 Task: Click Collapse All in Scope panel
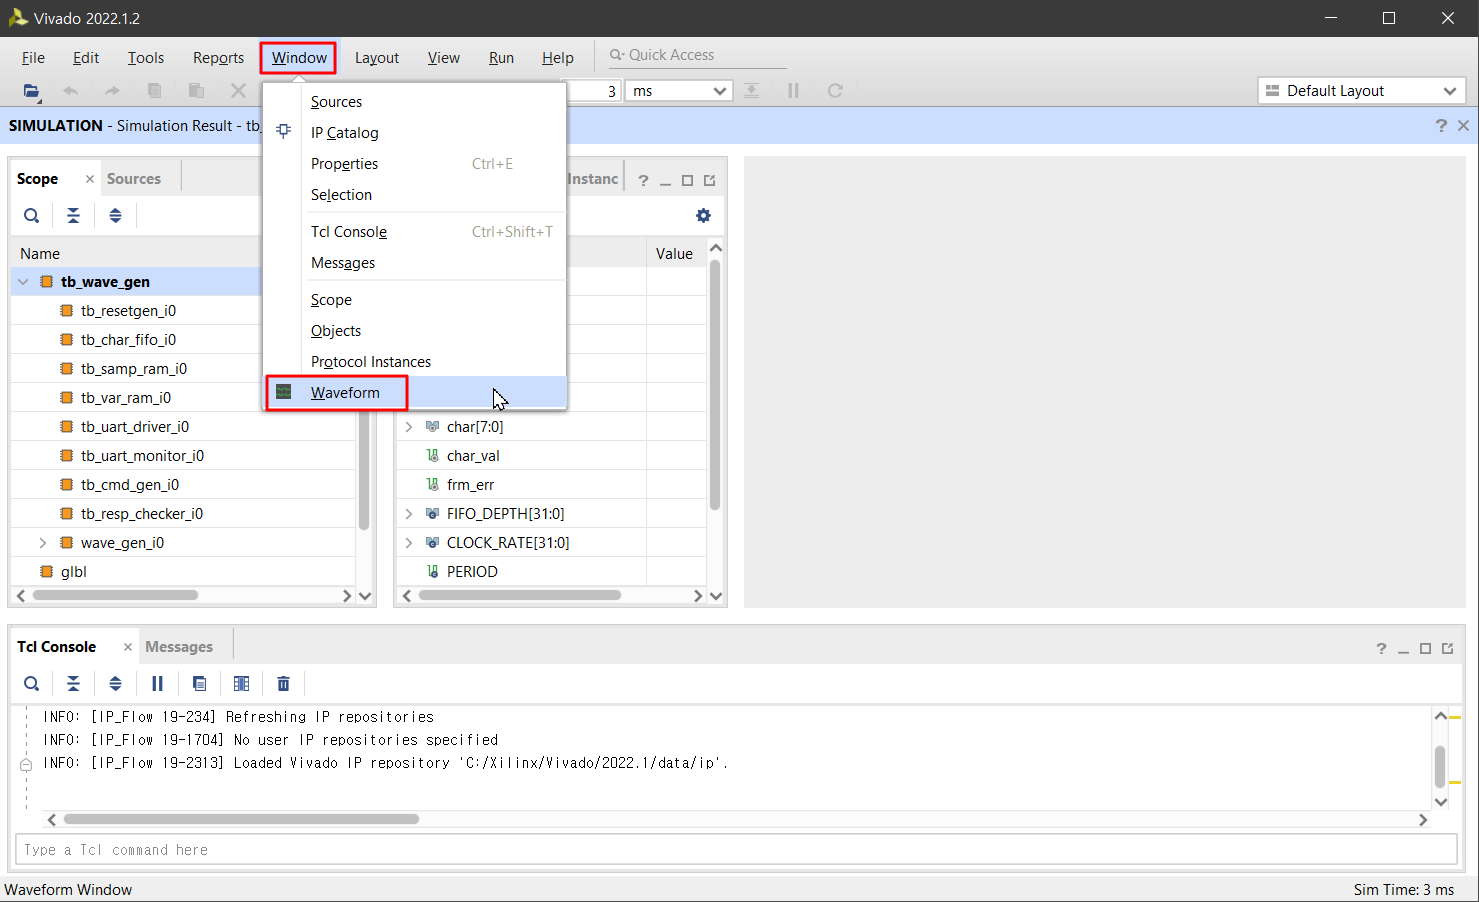(x=73, y=216)
